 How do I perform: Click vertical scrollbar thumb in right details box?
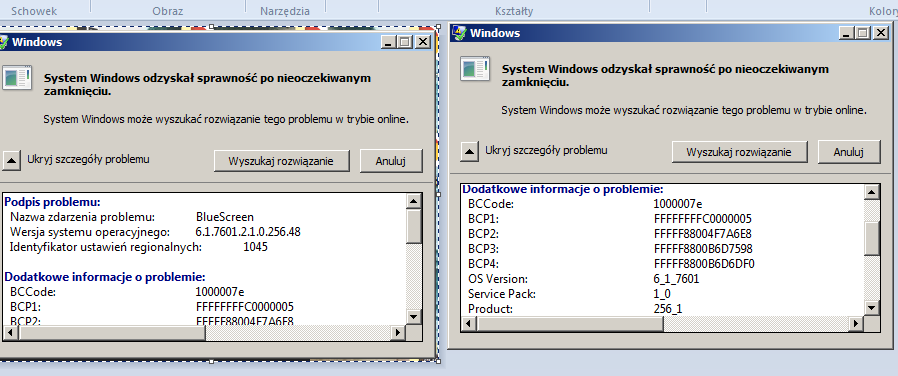[872, 238]
